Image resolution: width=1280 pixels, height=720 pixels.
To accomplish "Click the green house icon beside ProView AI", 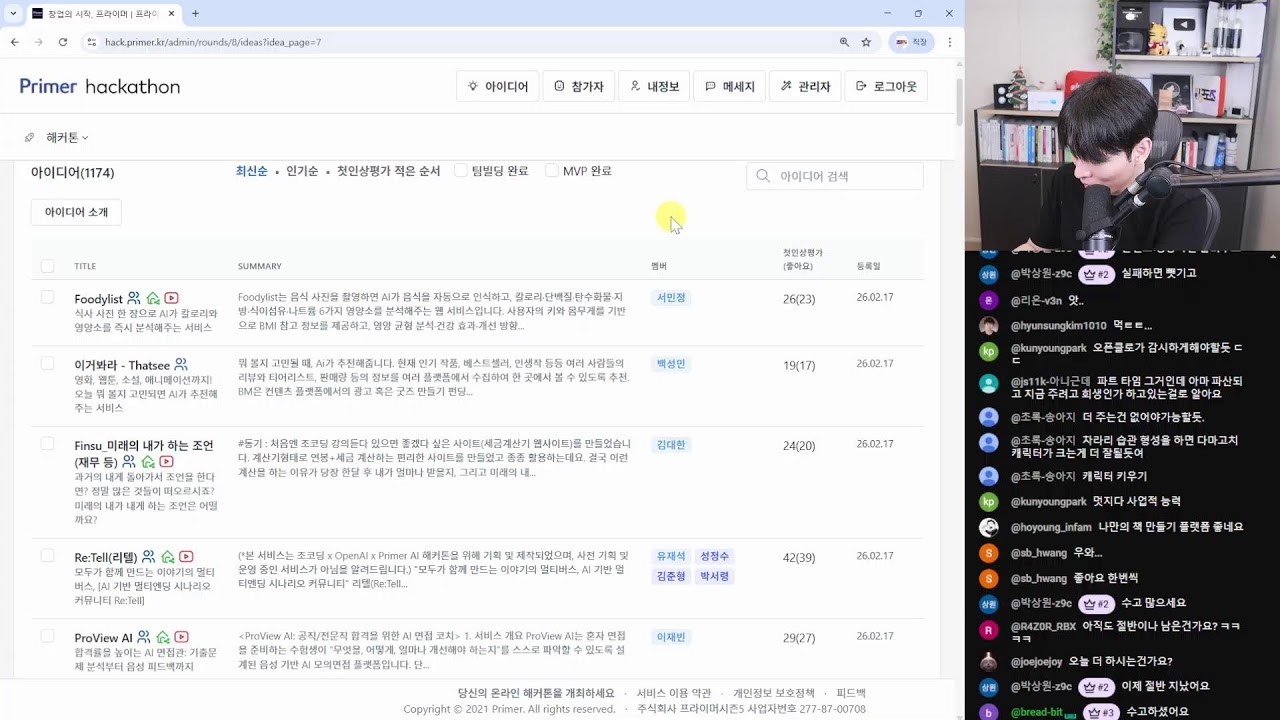I will point(163,637).
